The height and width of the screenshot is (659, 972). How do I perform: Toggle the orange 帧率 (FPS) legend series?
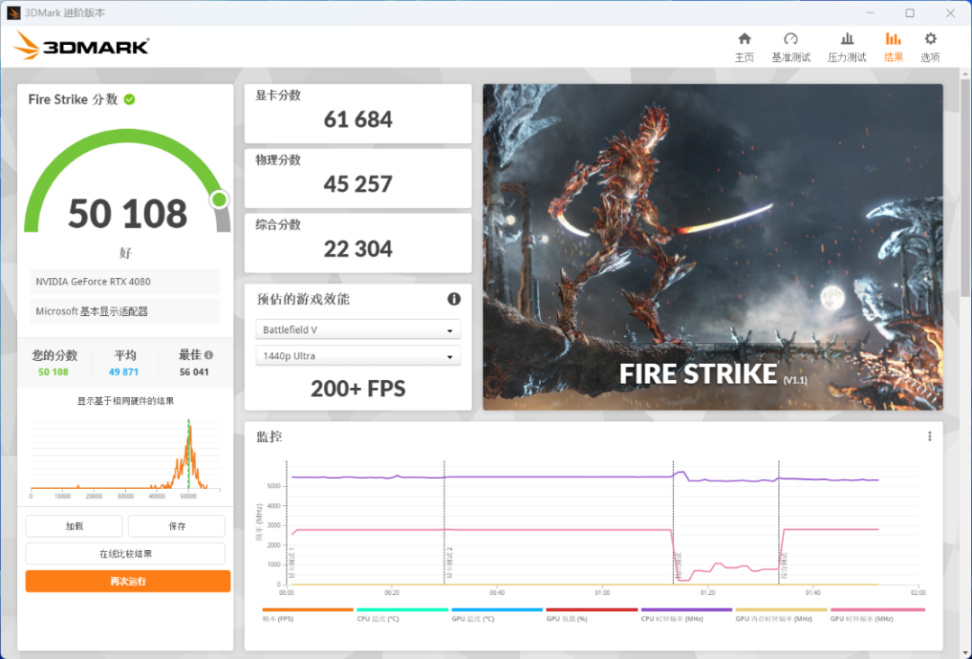pyautogui.click(x=307, y=614)
